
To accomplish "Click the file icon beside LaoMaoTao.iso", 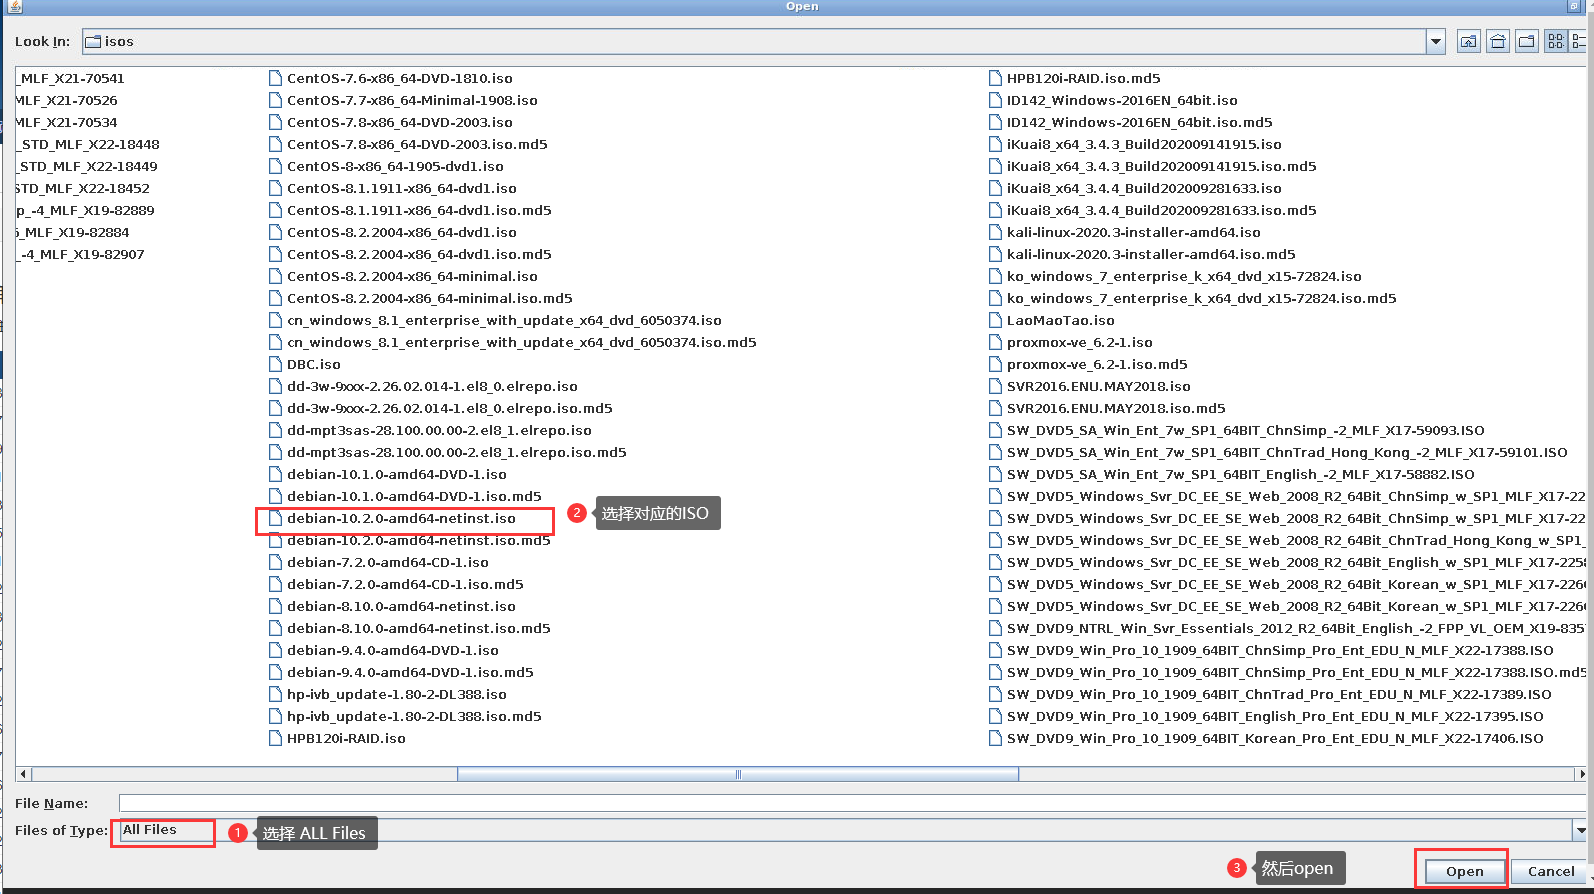I will point(996,321).
